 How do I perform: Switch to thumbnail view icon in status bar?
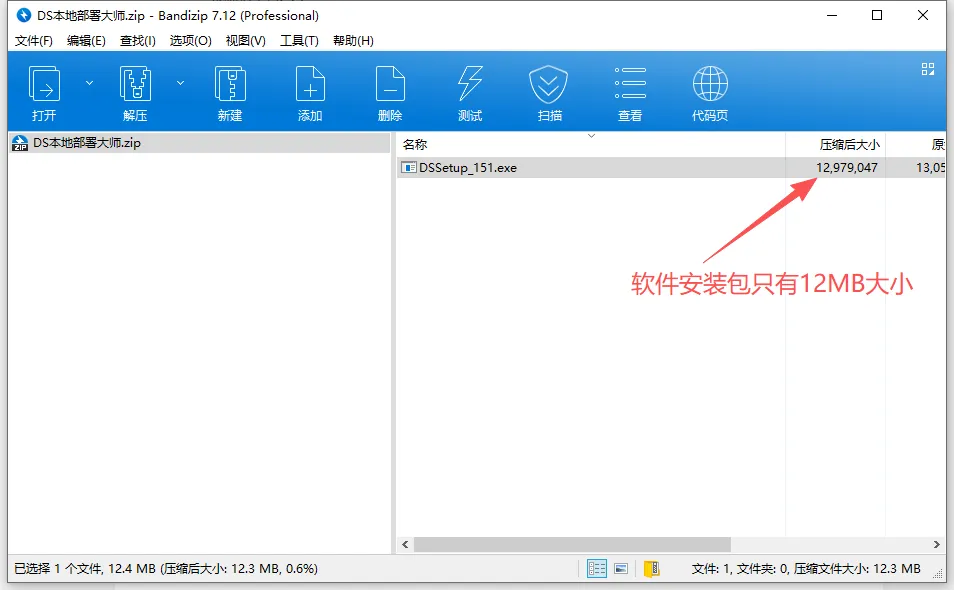[x=621, y=569]
